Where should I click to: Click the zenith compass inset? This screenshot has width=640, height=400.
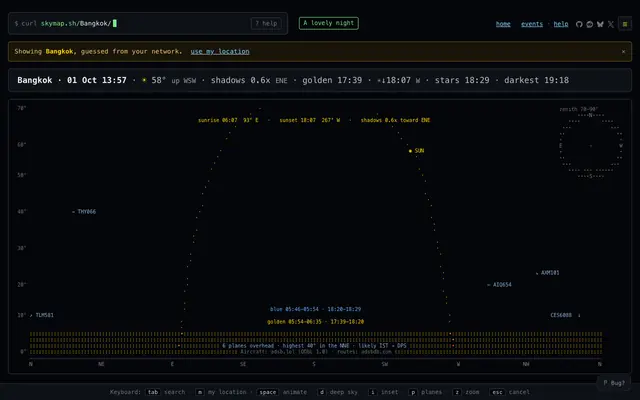591,143
